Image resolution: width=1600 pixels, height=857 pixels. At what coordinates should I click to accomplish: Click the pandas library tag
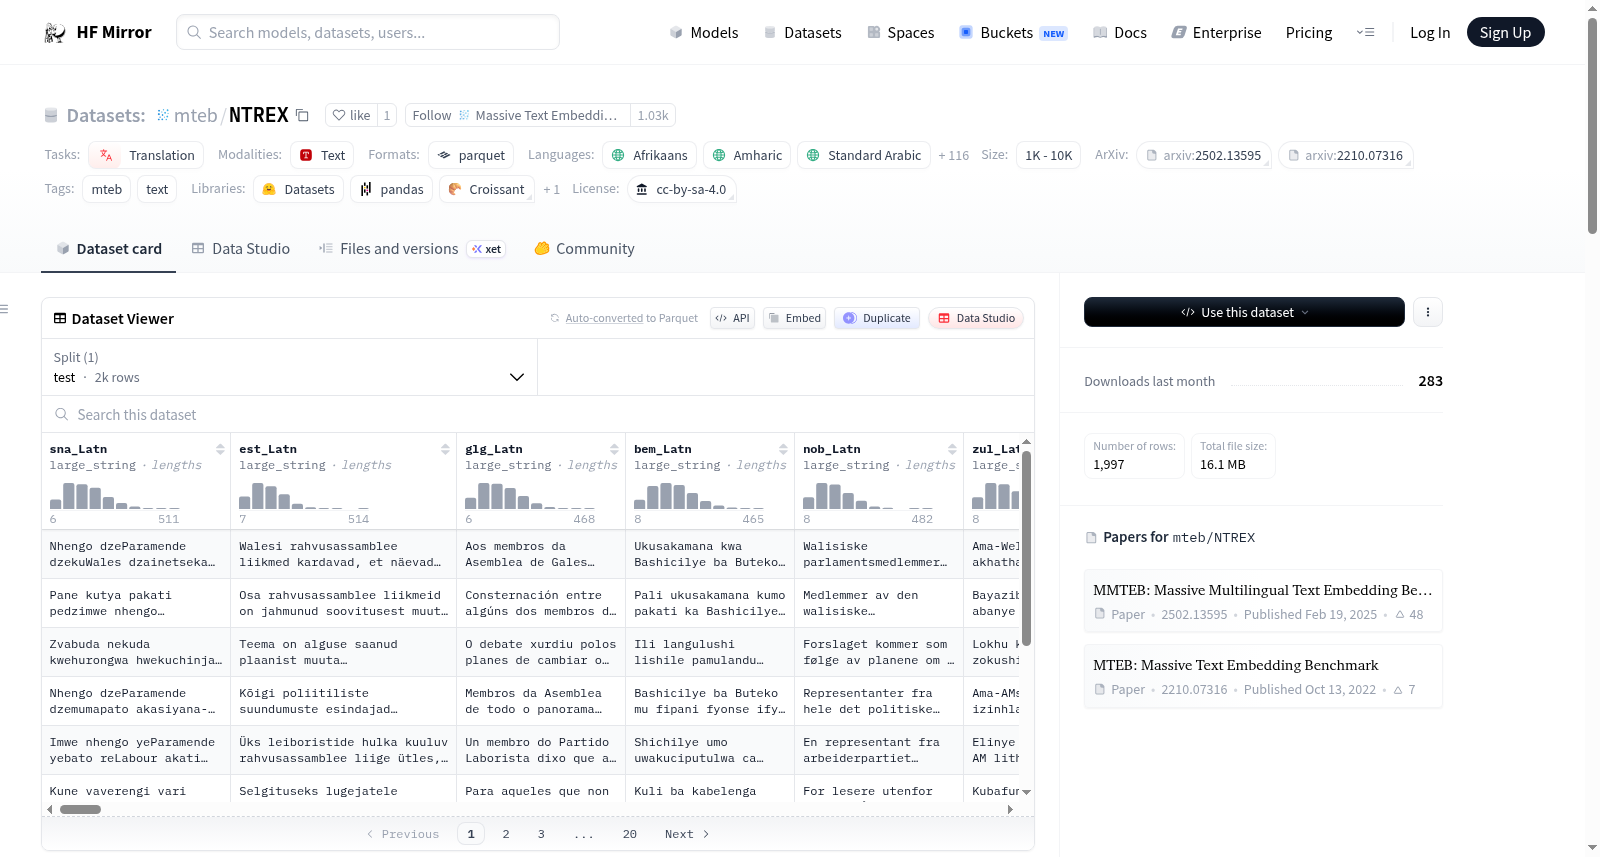point(392,189)
